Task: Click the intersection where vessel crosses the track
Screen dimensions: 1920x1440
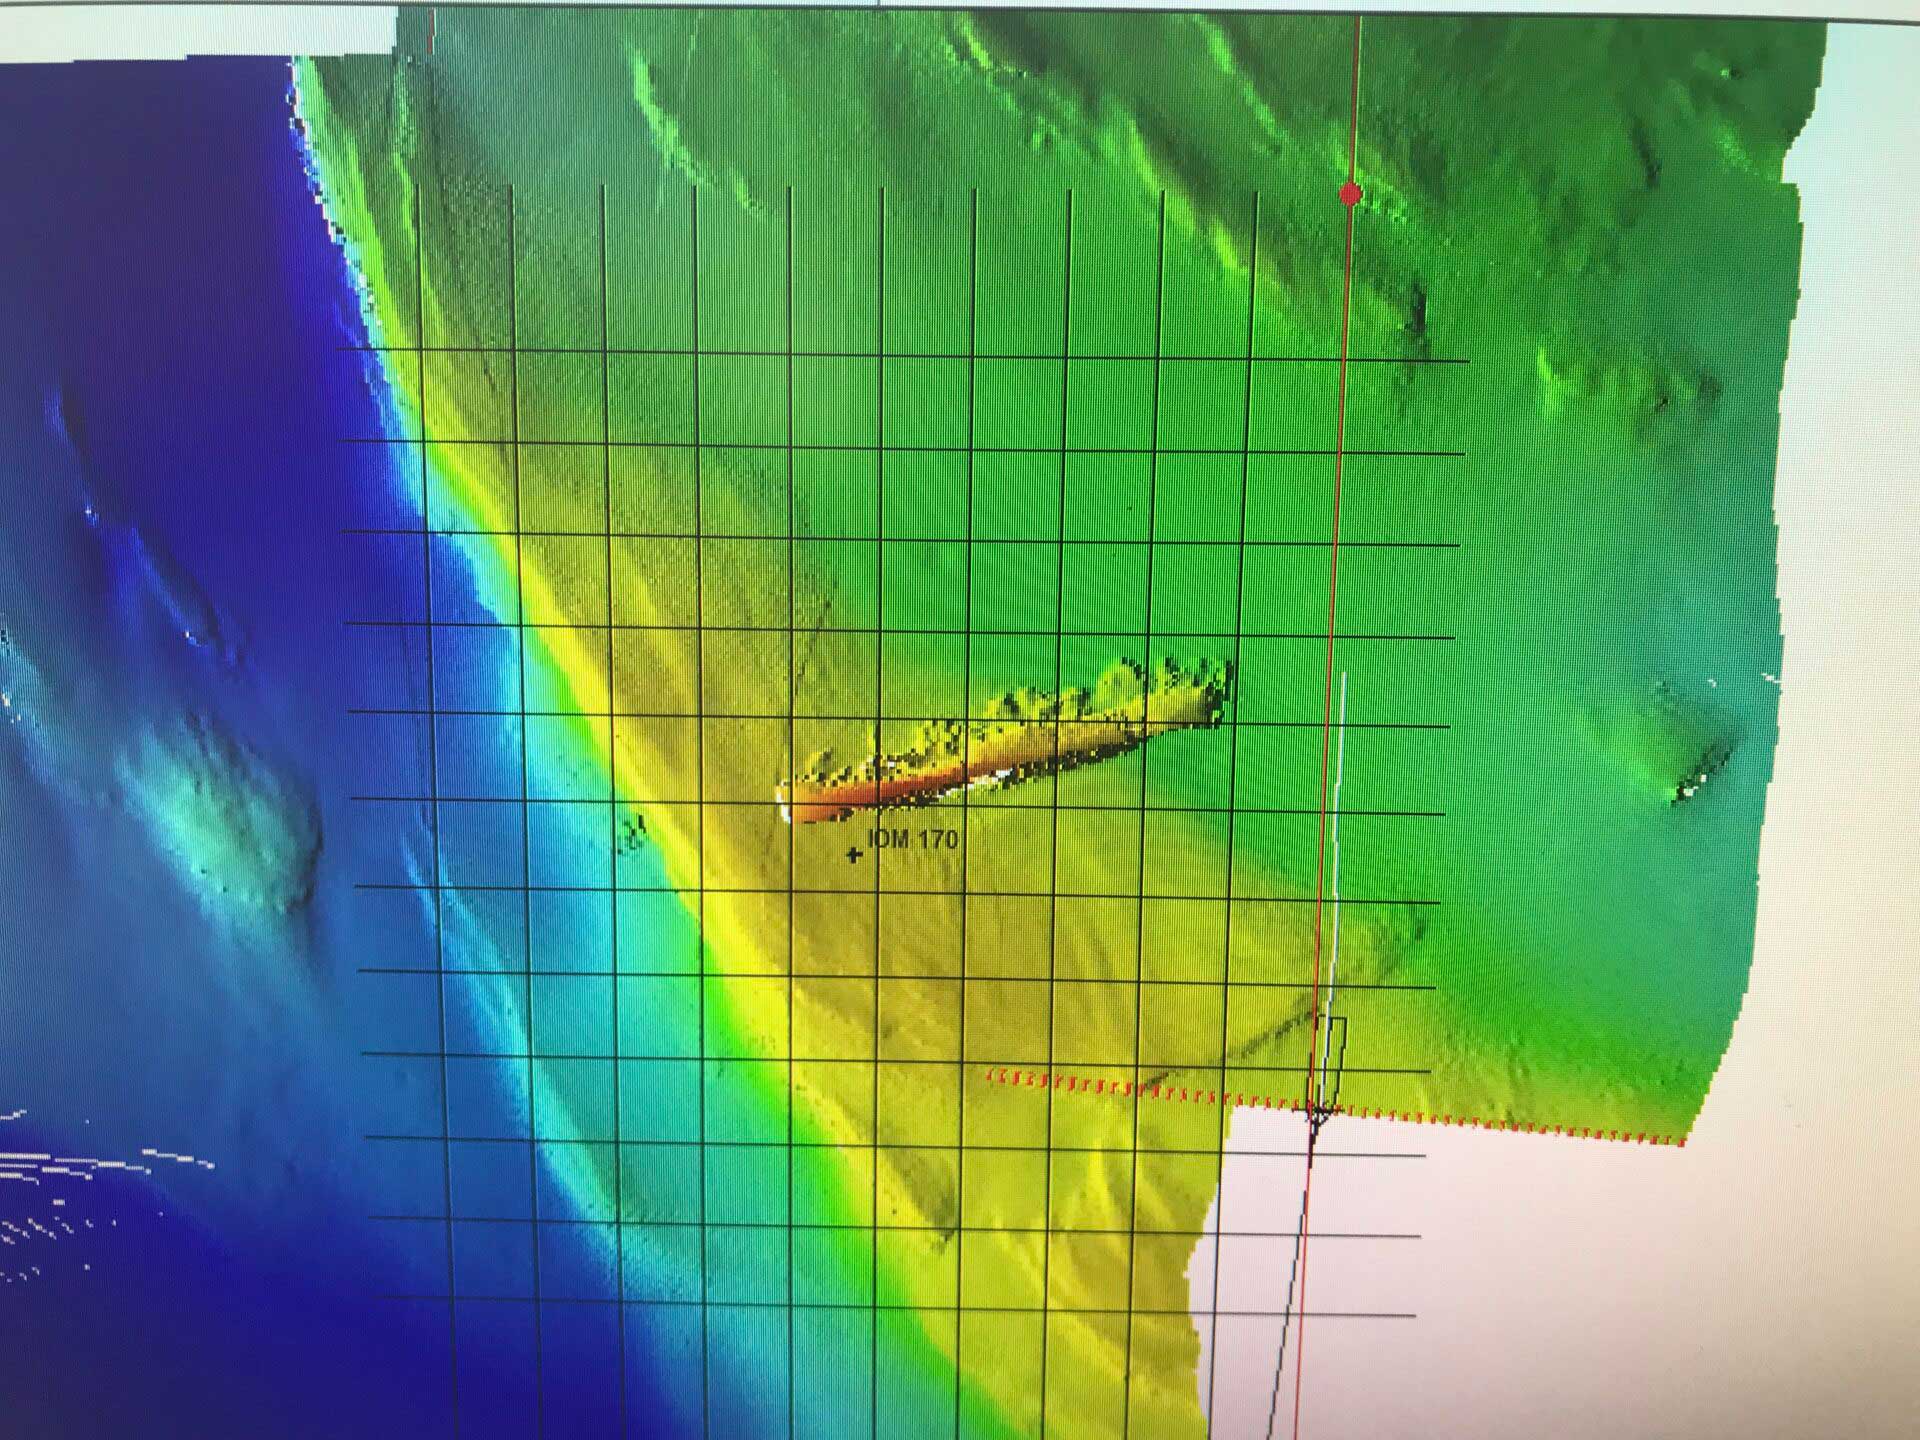Action: pyautogui.click(x=1322, y=1108)
